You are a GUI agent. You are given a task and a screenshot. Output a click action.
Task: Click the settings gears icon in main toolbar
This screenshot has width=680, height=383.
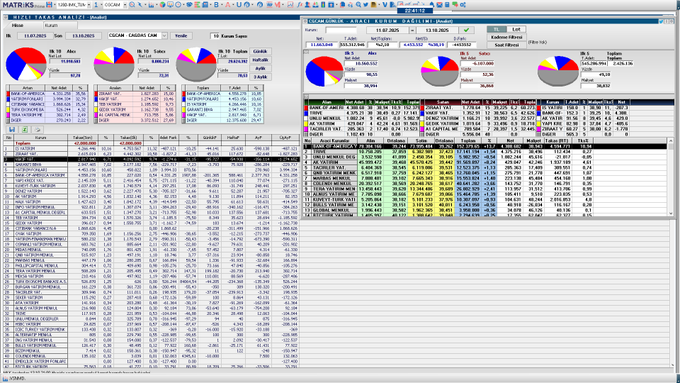click(463, 5)
